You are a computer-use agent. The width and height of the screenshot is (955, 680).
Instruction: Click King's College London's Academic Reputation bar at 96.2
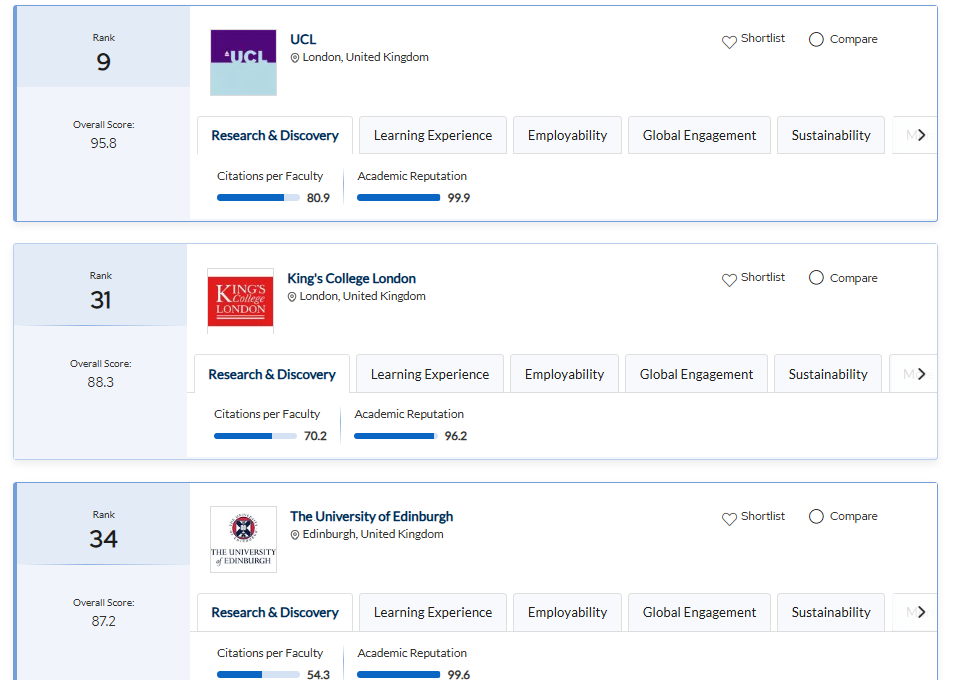pos(395,436)
